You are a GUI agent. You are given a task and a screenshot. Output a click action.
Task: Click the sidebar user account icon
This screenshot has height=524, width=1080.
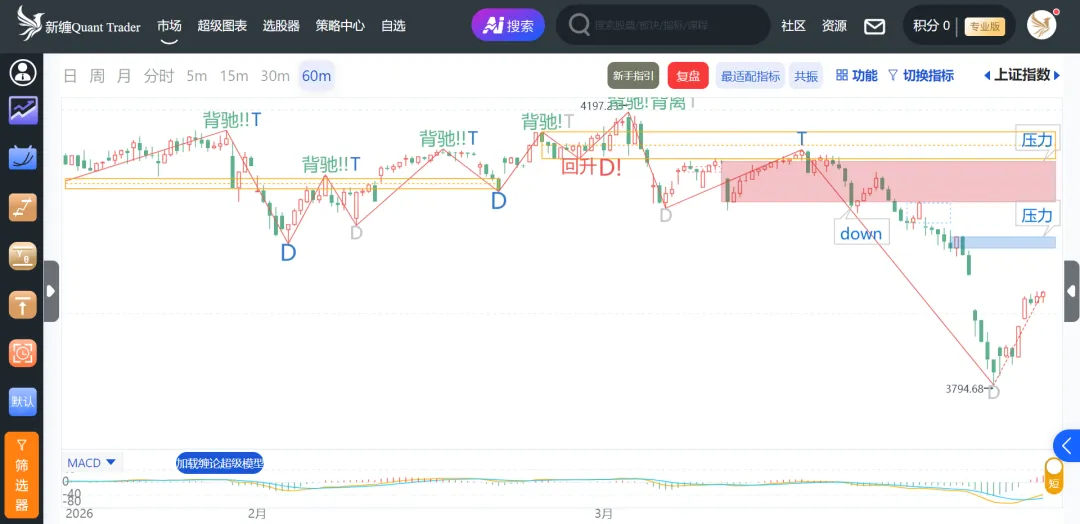pyautogui.click(x=23, y=72)
